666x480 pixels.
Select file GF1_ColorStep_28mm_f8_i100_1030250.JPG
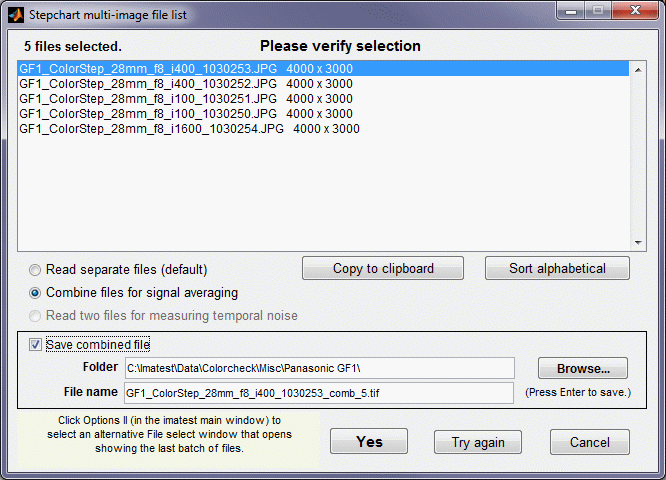pyautogui.click(x=323, y=114)
